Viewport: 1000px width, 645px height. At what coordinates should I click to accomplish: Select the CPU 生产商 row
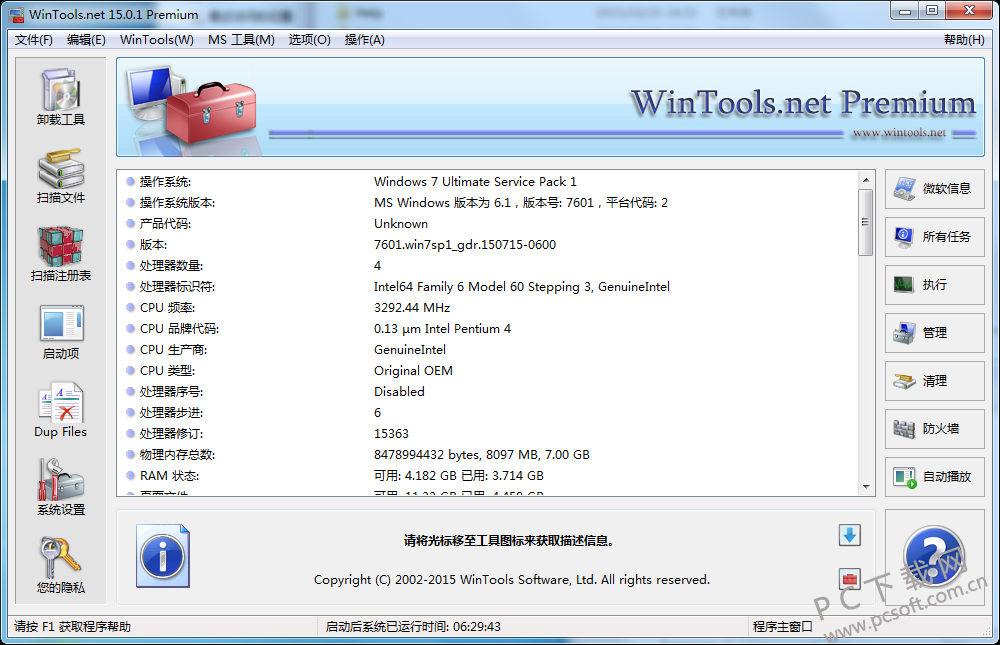488,350
